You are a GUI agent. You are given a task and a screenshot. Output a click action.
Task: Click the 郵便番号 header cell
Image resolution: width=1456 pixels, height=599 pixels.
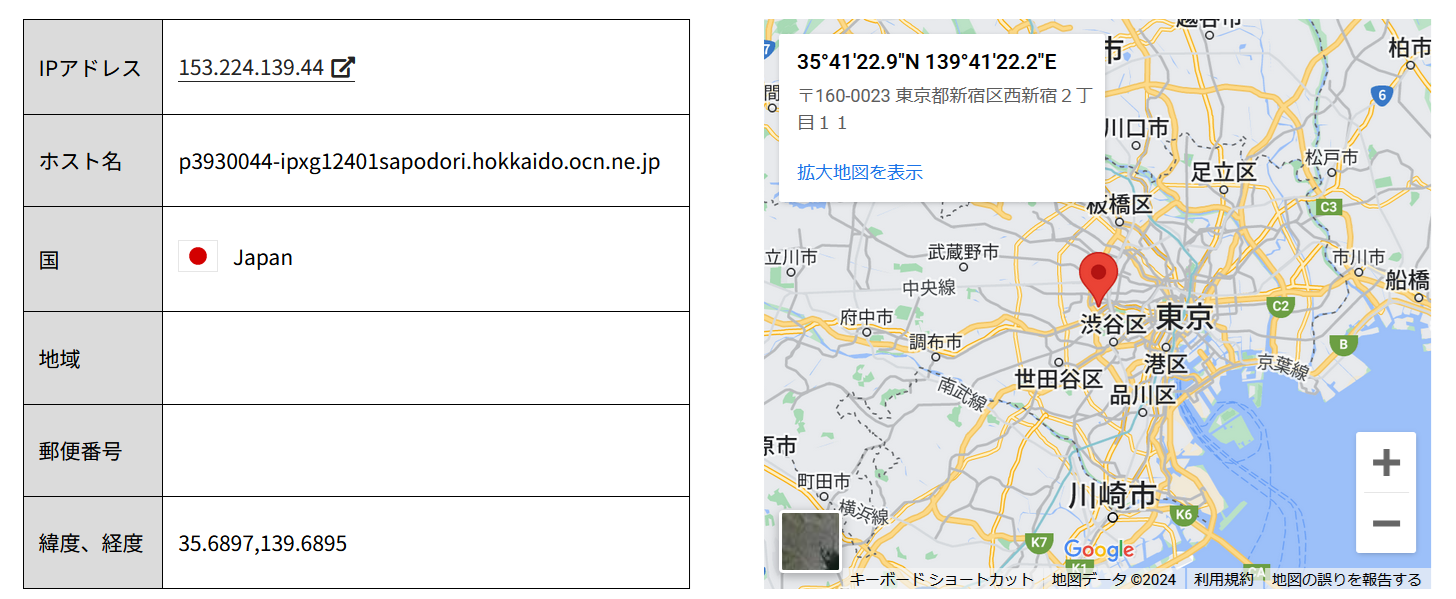(93, 451)
